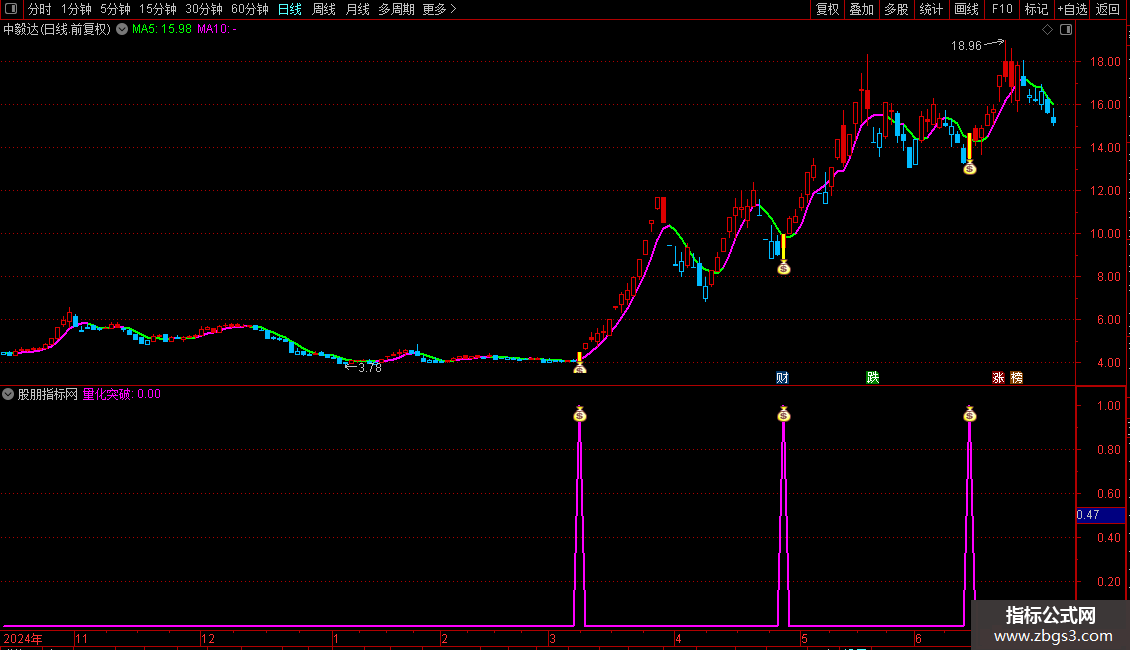The image size is (1130, 650).
Task: Expand the 更多 periods menu
Action: click(439, 9)
